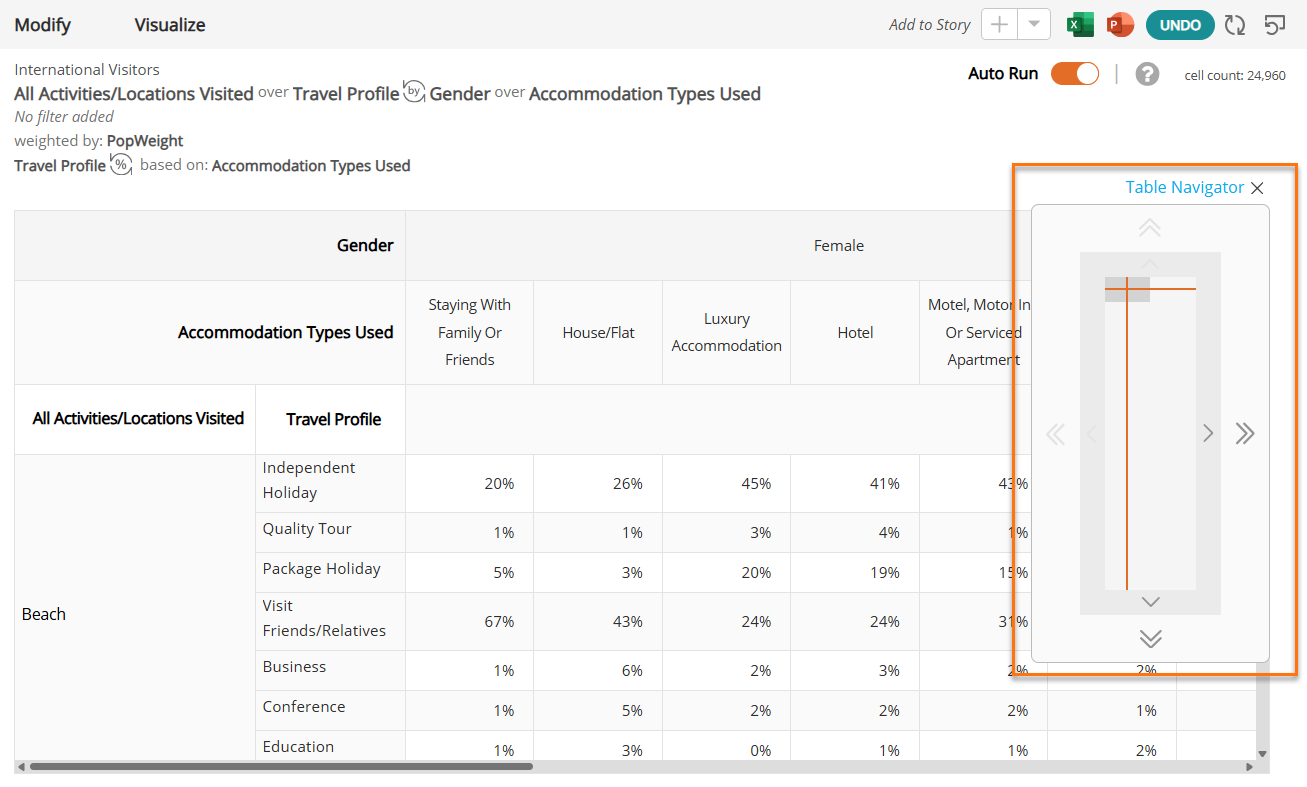The height and width of the screenshot is (787, 1307).
Task: Click the plus Add to Story button
Action: (x=999, y=25)
